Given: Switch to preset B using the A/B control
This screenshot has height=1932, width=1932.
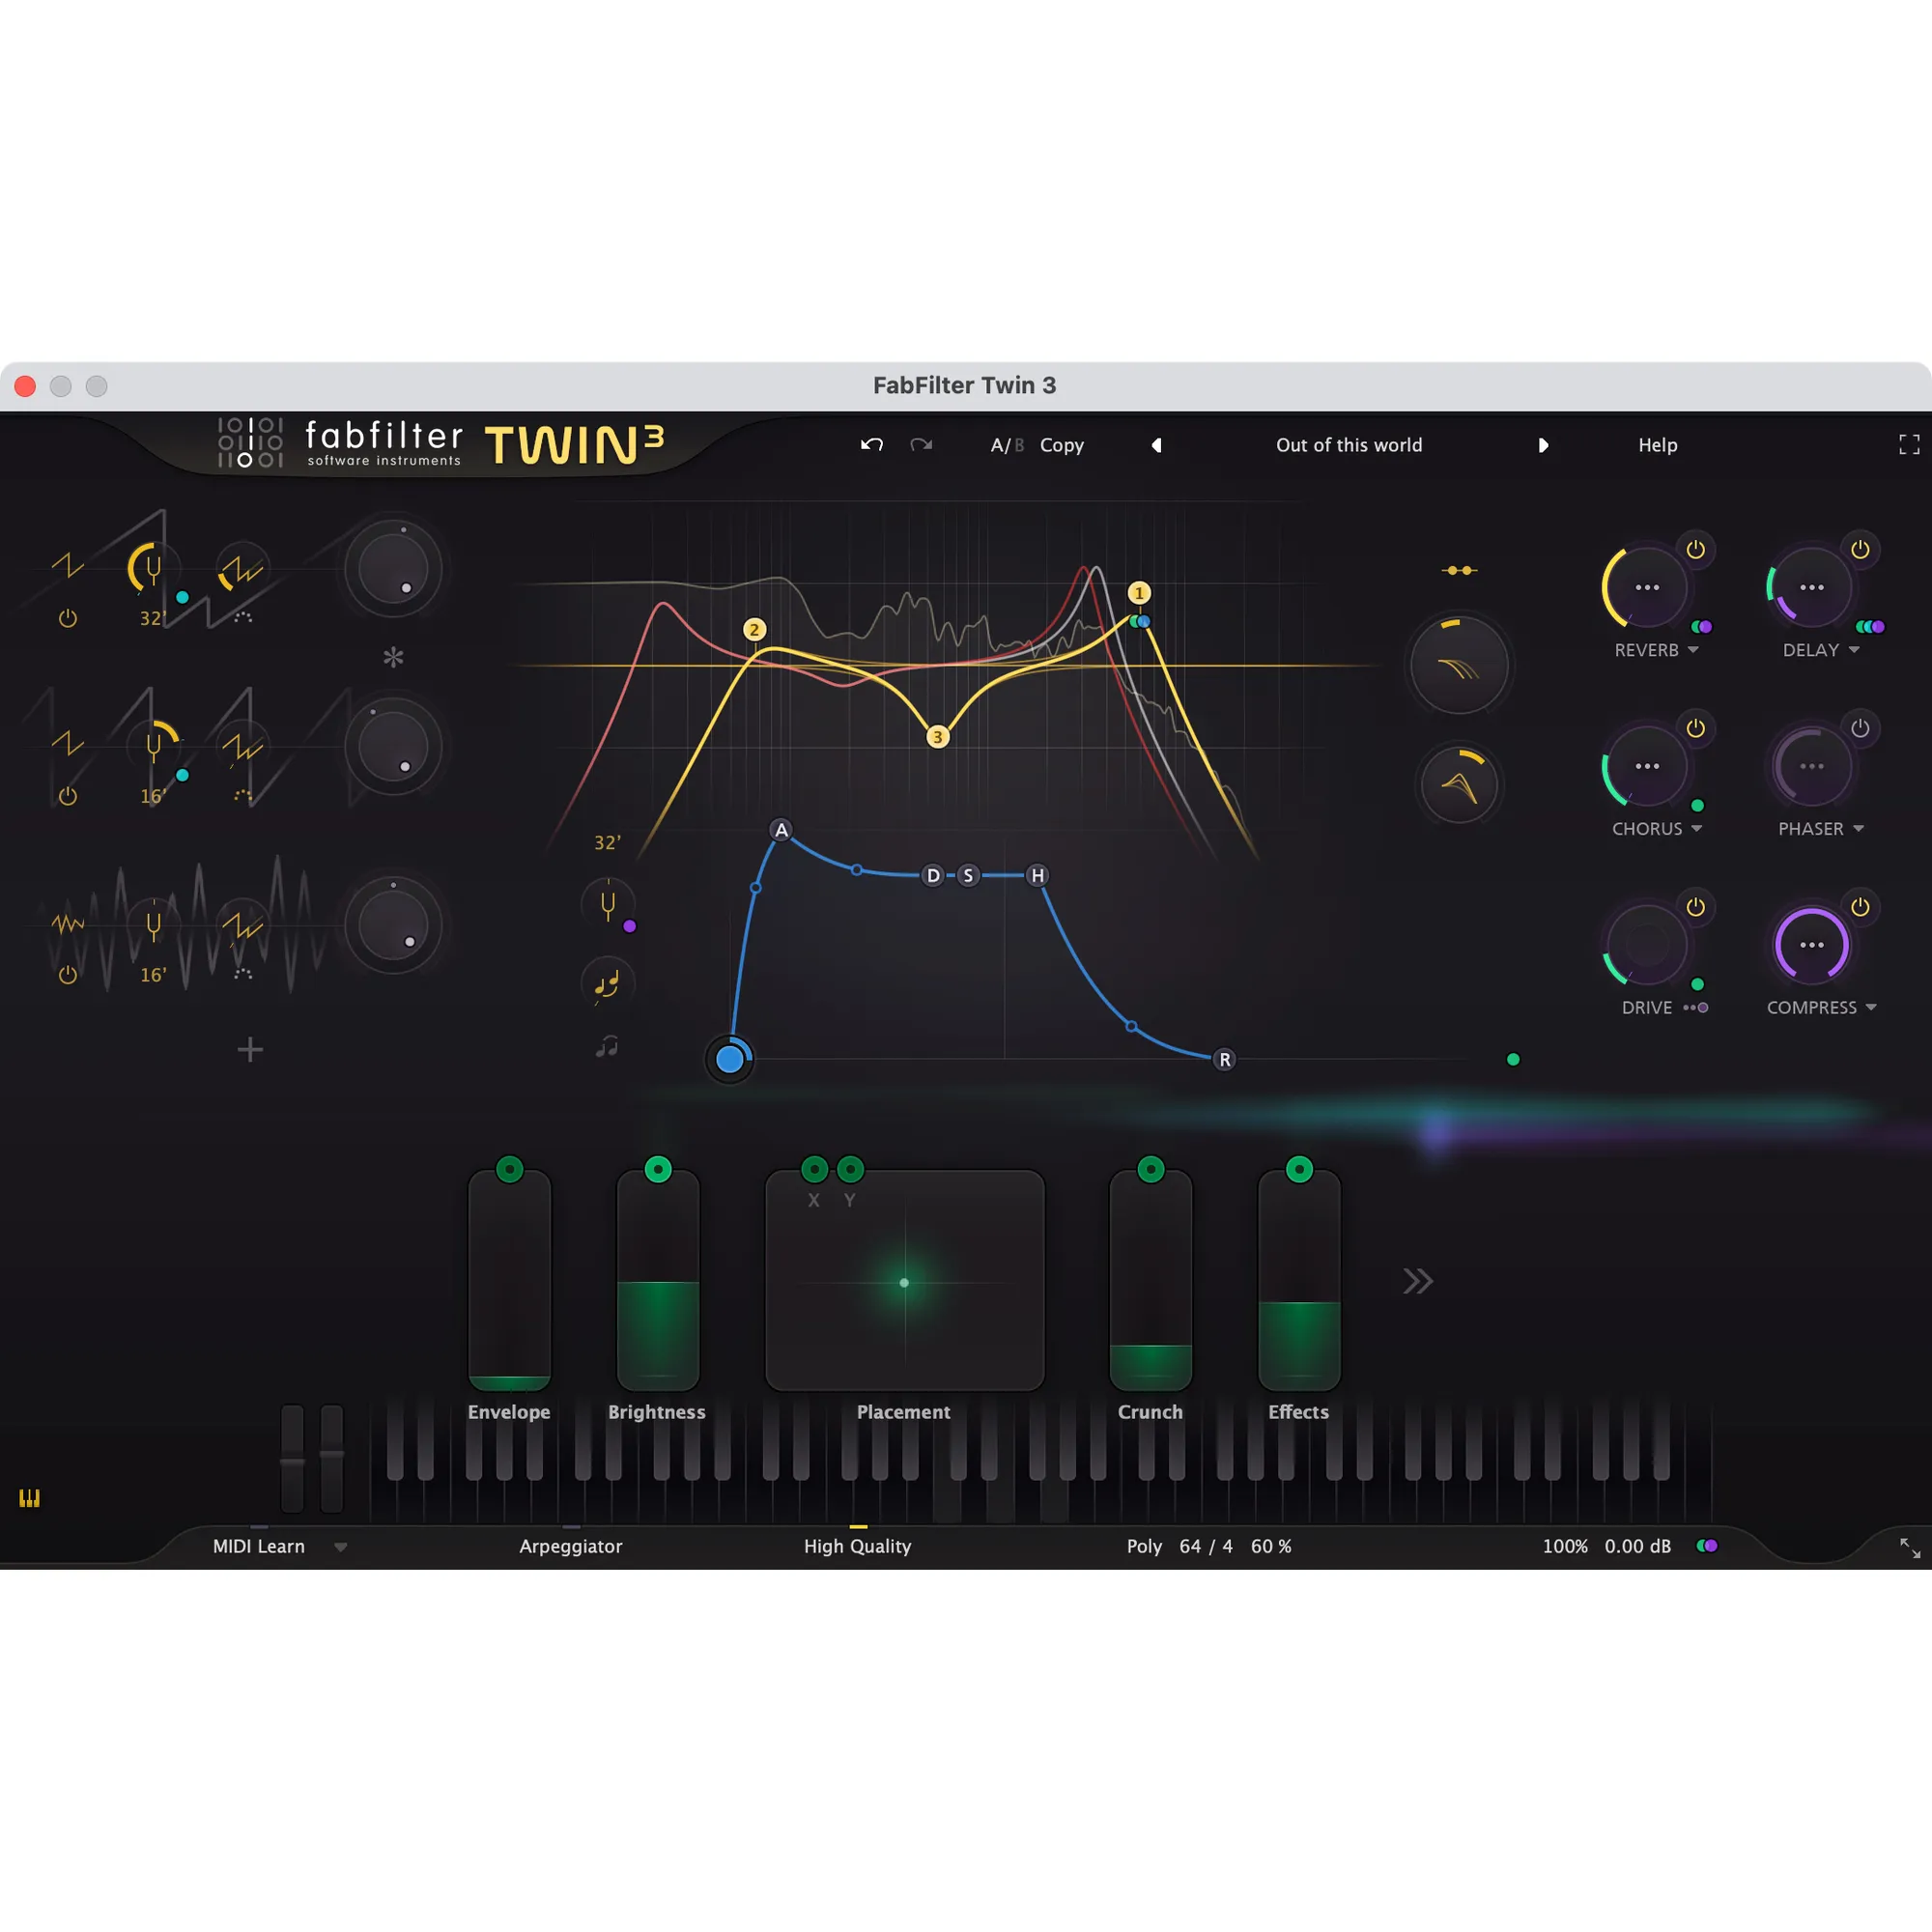Looking at the screenshot, I should click(1018, 445).
